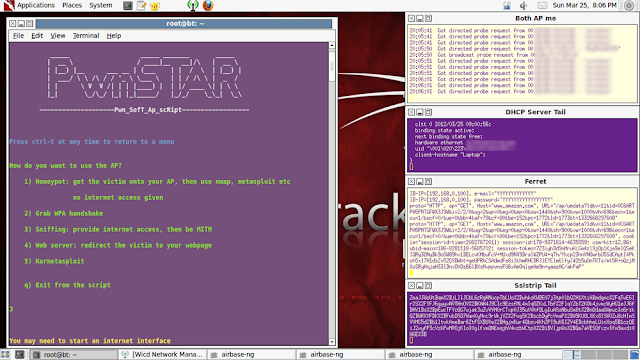This screenshot has width=640, height=360.
Task: Open the Terminal menu in the root@bt window
Action: click(86, 36)
